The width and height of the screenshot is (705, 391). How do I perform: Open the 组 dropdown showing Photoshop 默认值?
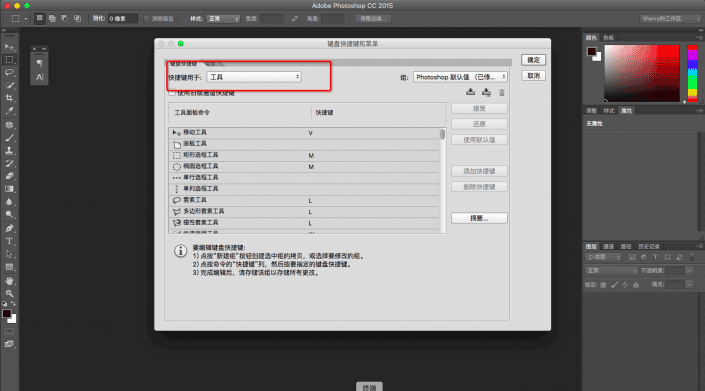click(x=460, y=77)
